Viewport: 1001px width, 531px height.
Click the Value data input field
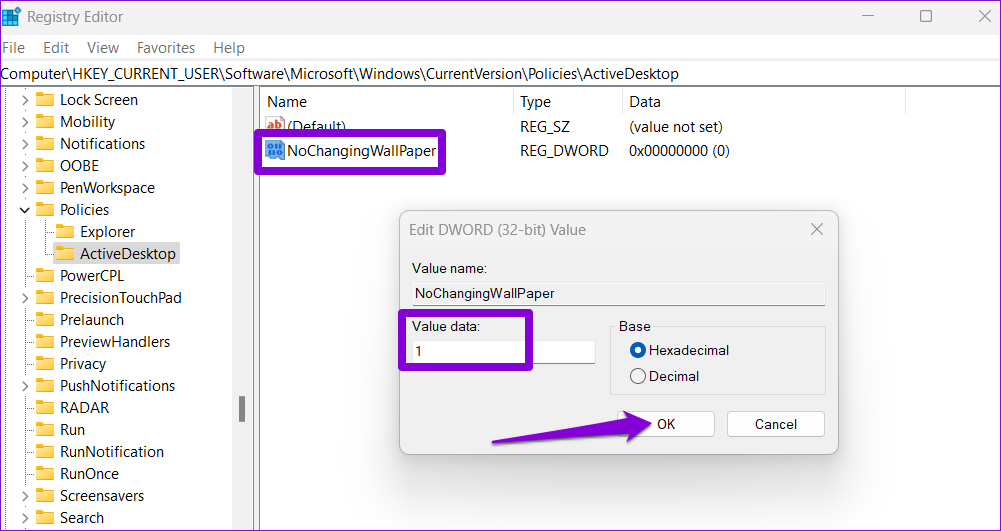[503, 352]
